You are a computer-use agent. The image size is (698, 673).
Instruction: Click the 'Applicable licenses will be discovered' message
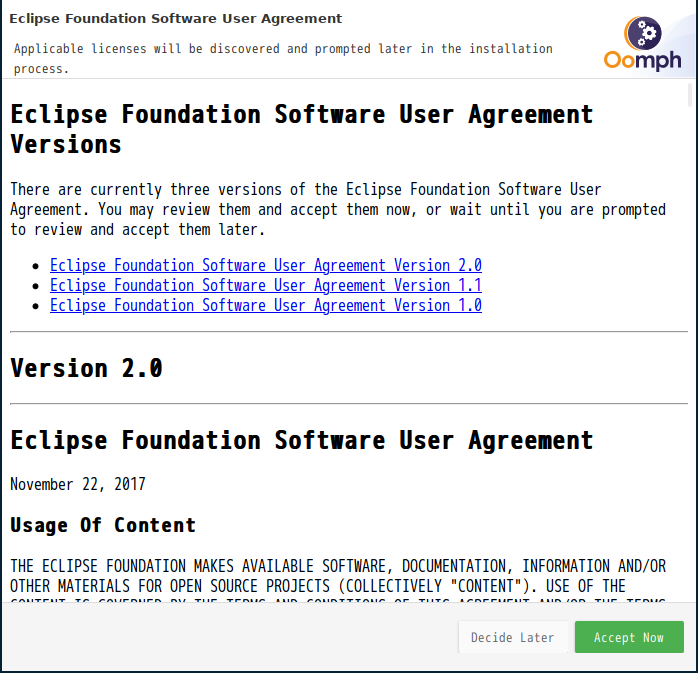(283, 59)
